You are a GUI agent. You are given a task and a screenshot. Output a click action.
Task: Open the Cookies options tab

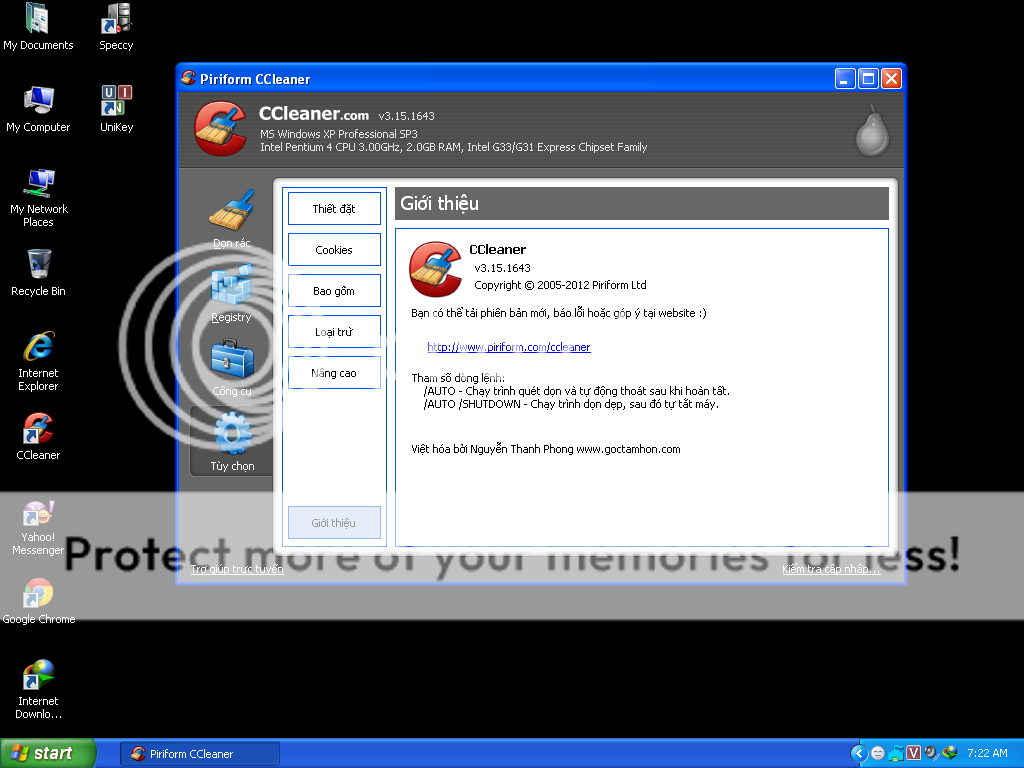(x=334, y=249)
